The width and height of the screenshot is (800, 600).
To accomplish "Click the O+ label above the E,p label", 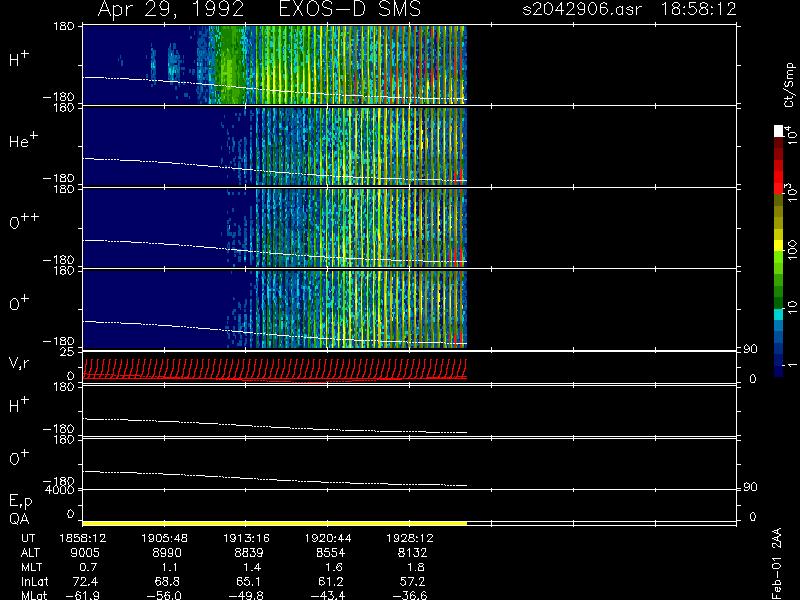I will coord(19,458).
